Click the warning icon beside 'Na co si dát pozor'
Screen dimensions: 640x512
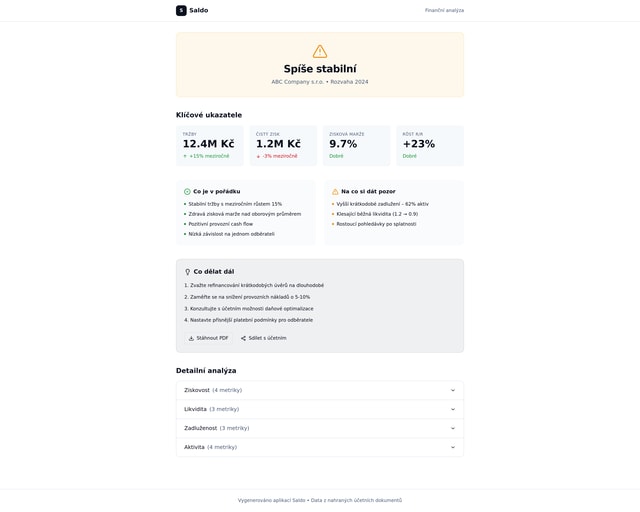(335, 191)
